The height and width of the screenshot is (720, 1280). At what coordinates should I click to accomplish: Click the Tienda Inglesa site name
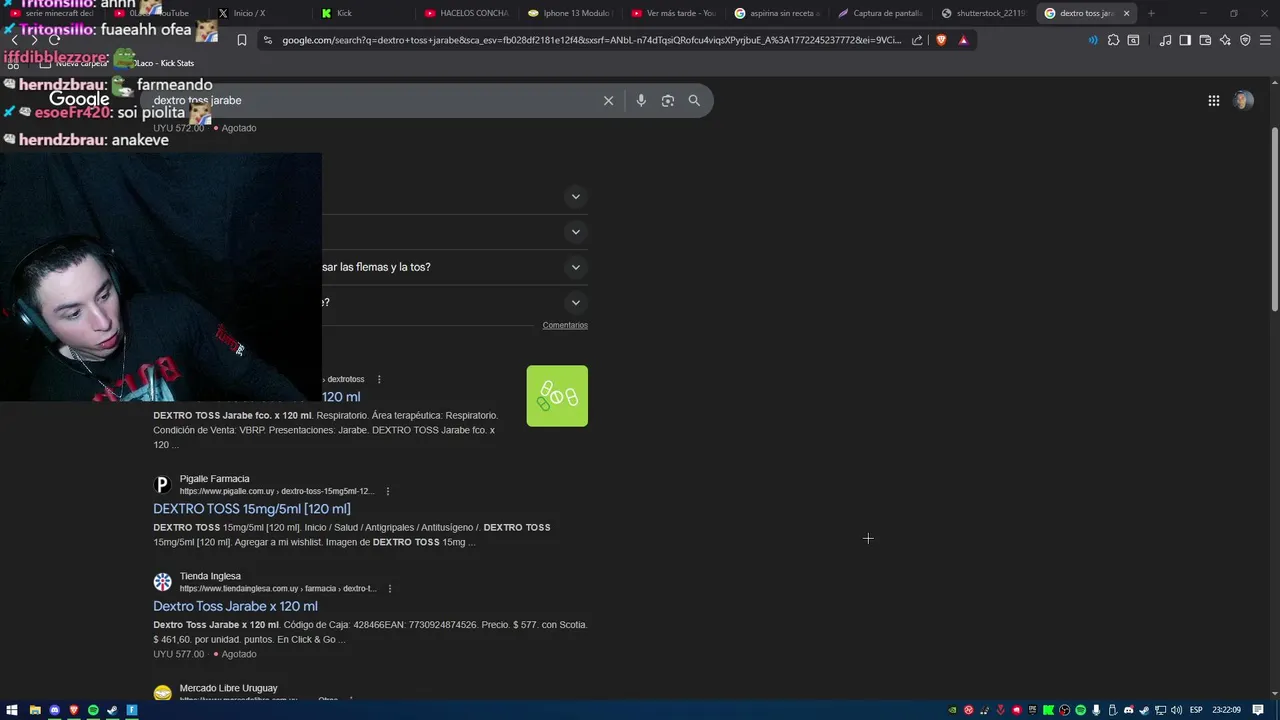[x=210, y=576]
